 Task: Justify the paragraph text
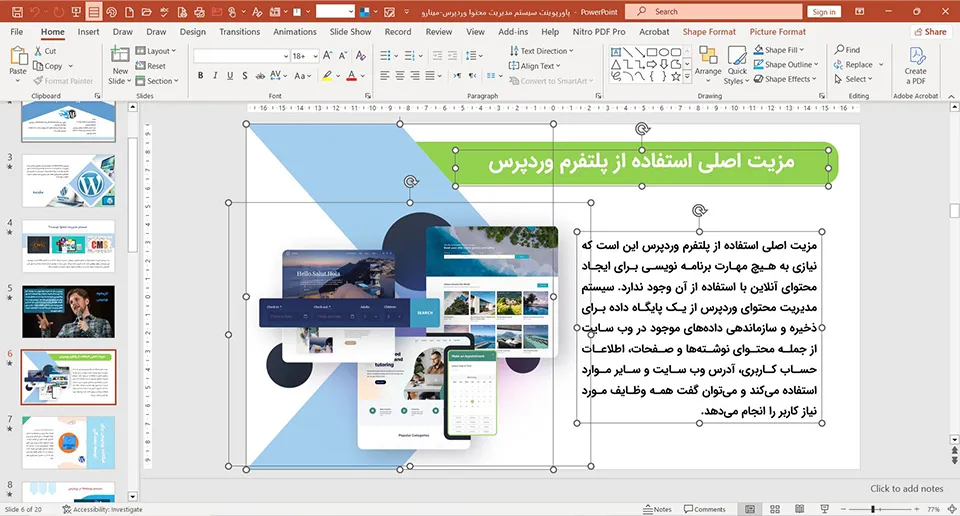tap(430, 76)
